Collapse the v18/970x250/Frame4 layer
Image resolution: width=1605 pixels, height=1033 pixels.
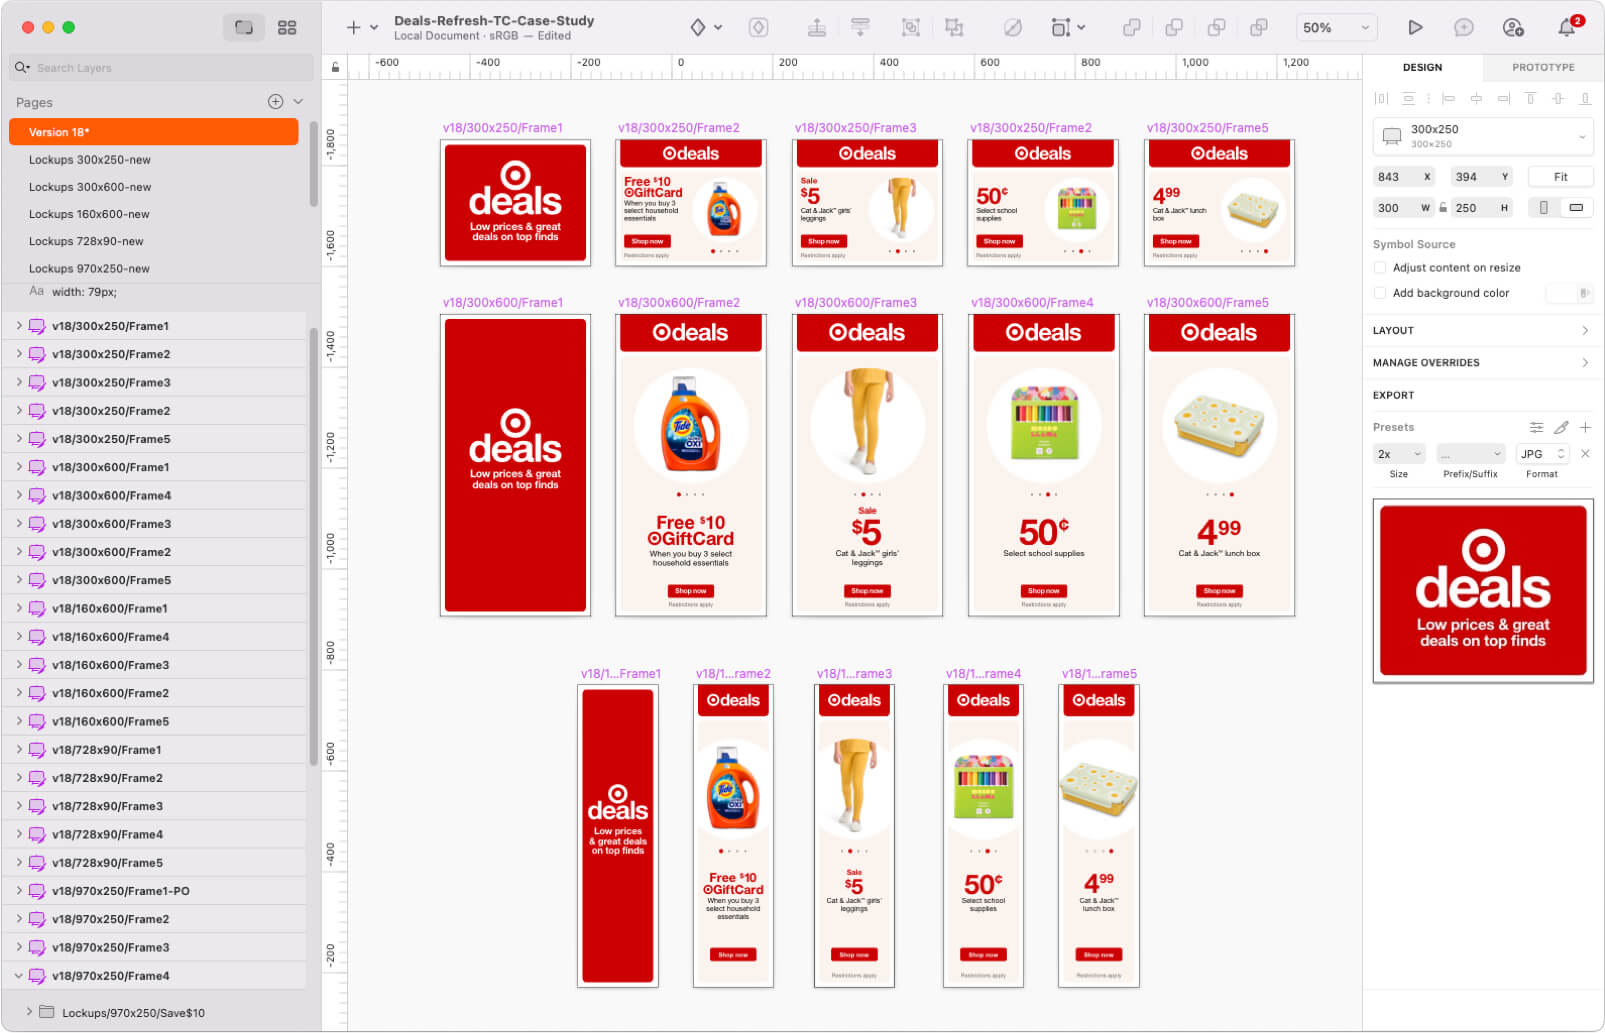(18, 976)
